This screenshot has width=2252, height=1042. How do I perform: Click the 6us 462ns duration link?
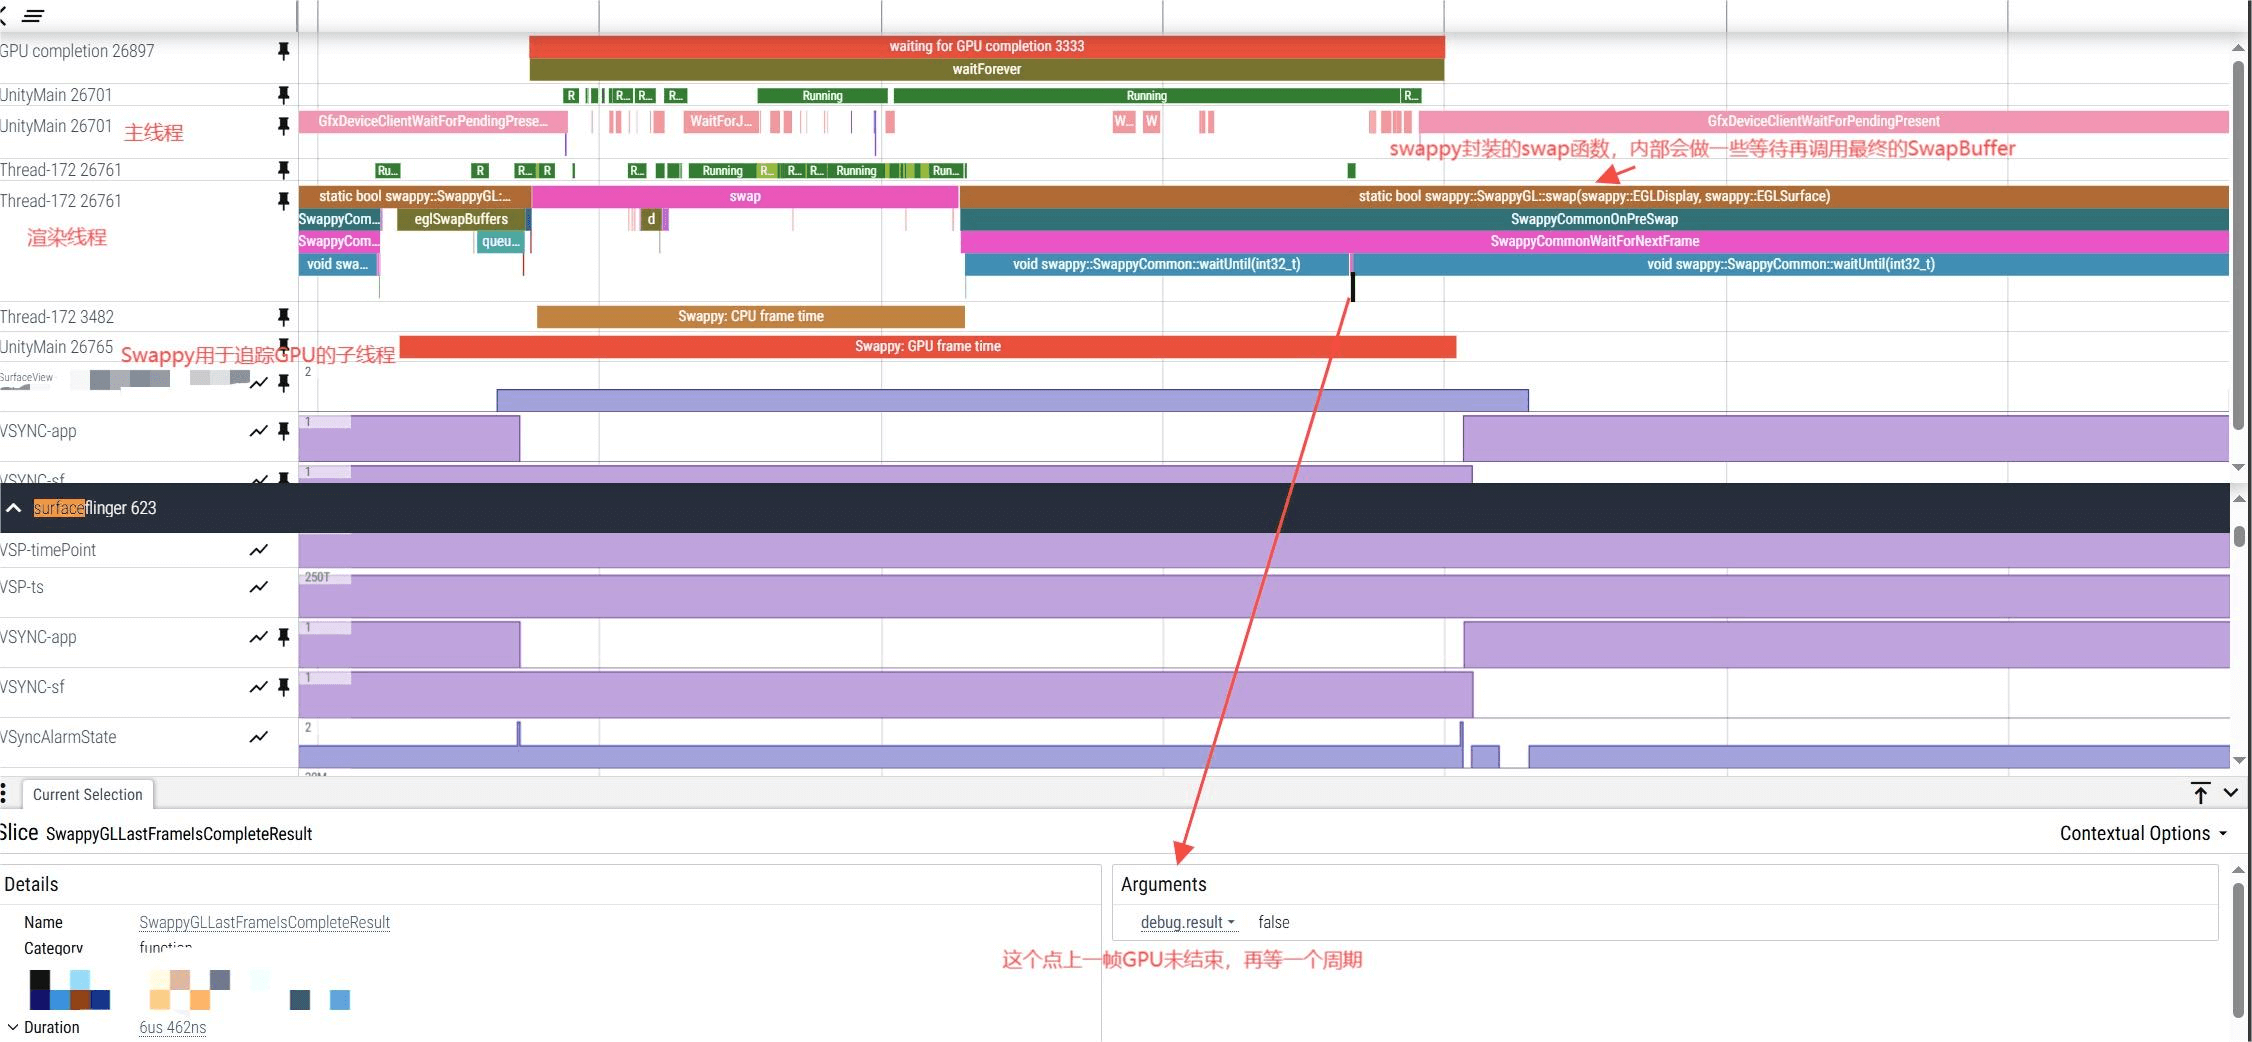(x=172, y=1027)
